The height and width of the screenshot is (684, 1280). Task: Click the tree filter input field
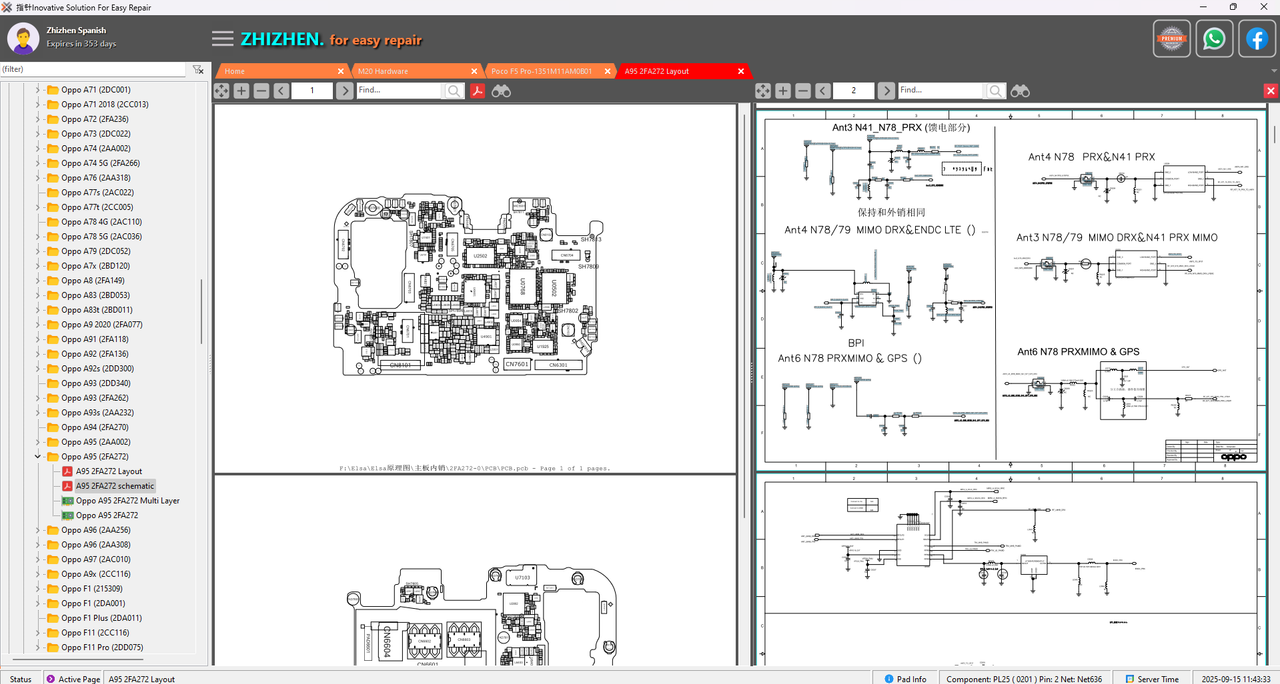[94, 70]
